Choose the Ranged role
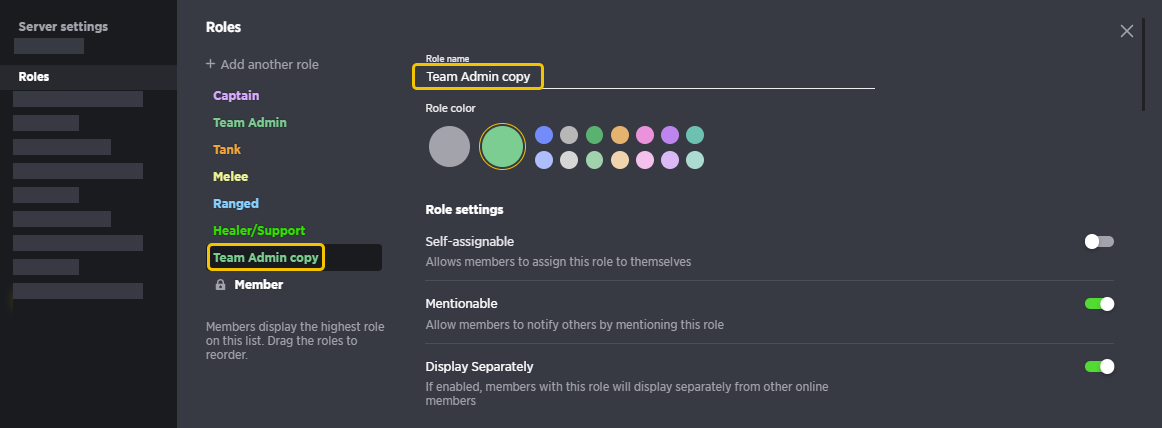 (x=236, y=204)
